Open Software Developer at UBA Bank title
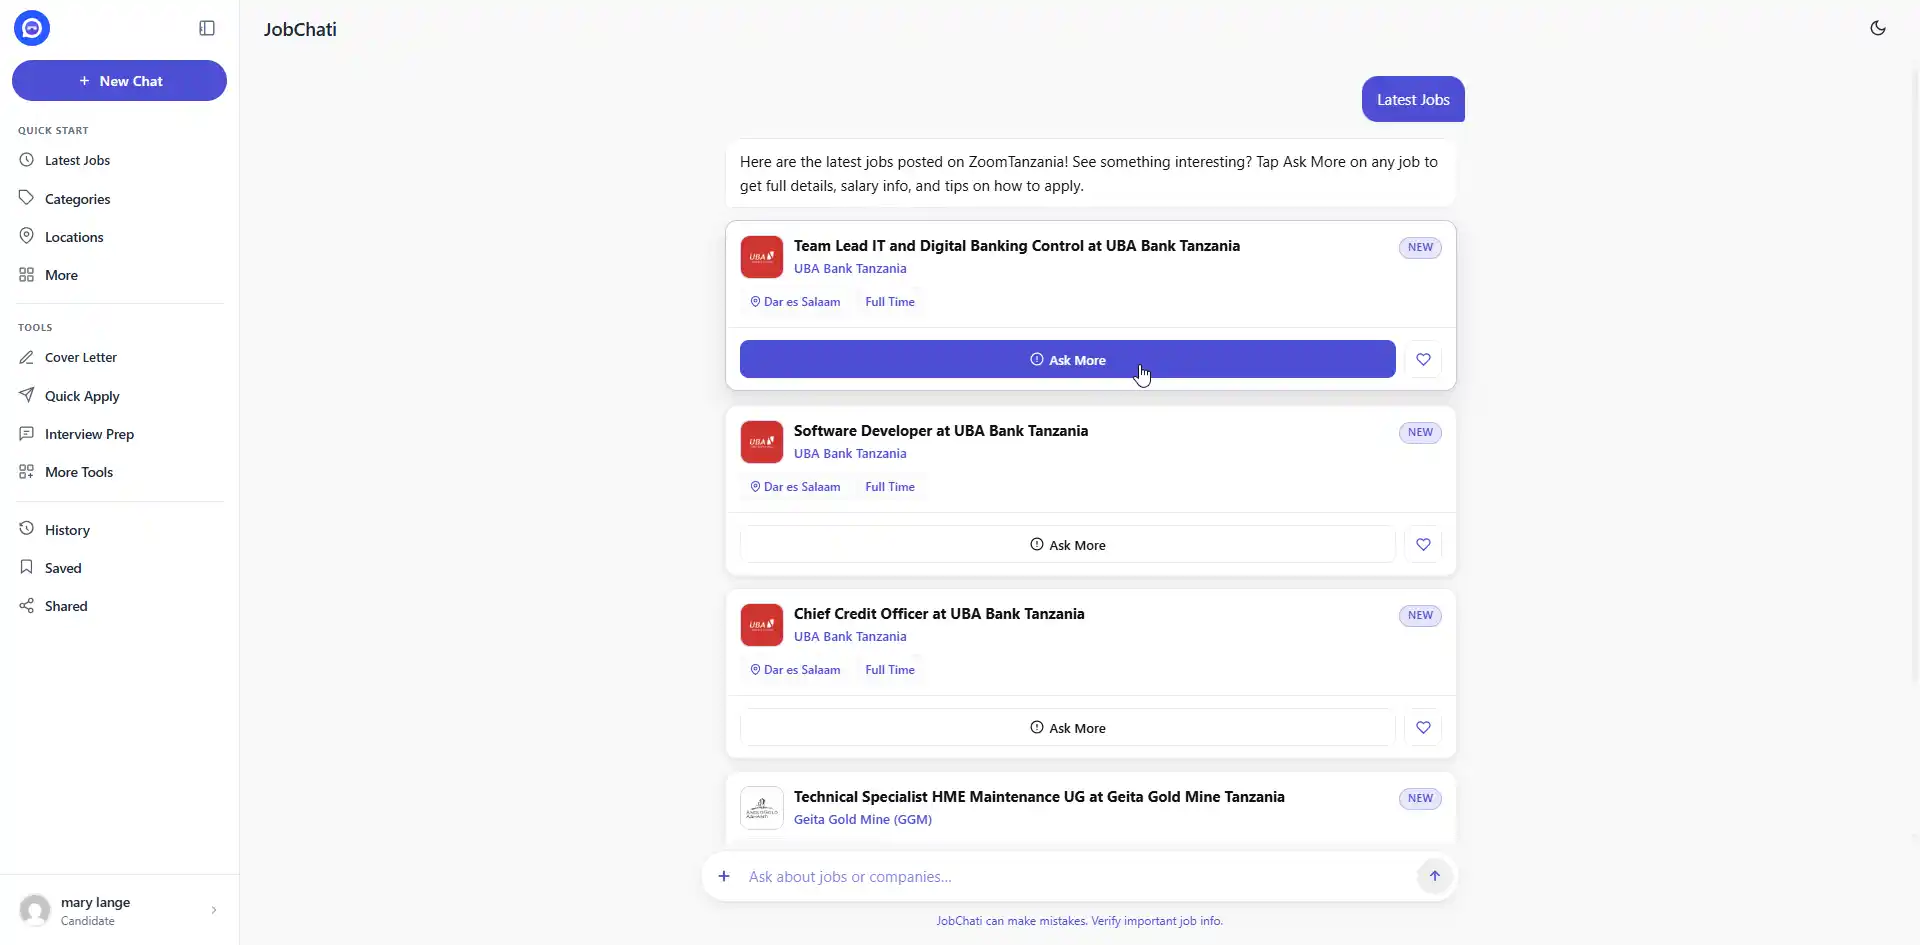Viewport: 1920px width, 945px height. click(x=941, y=431)
